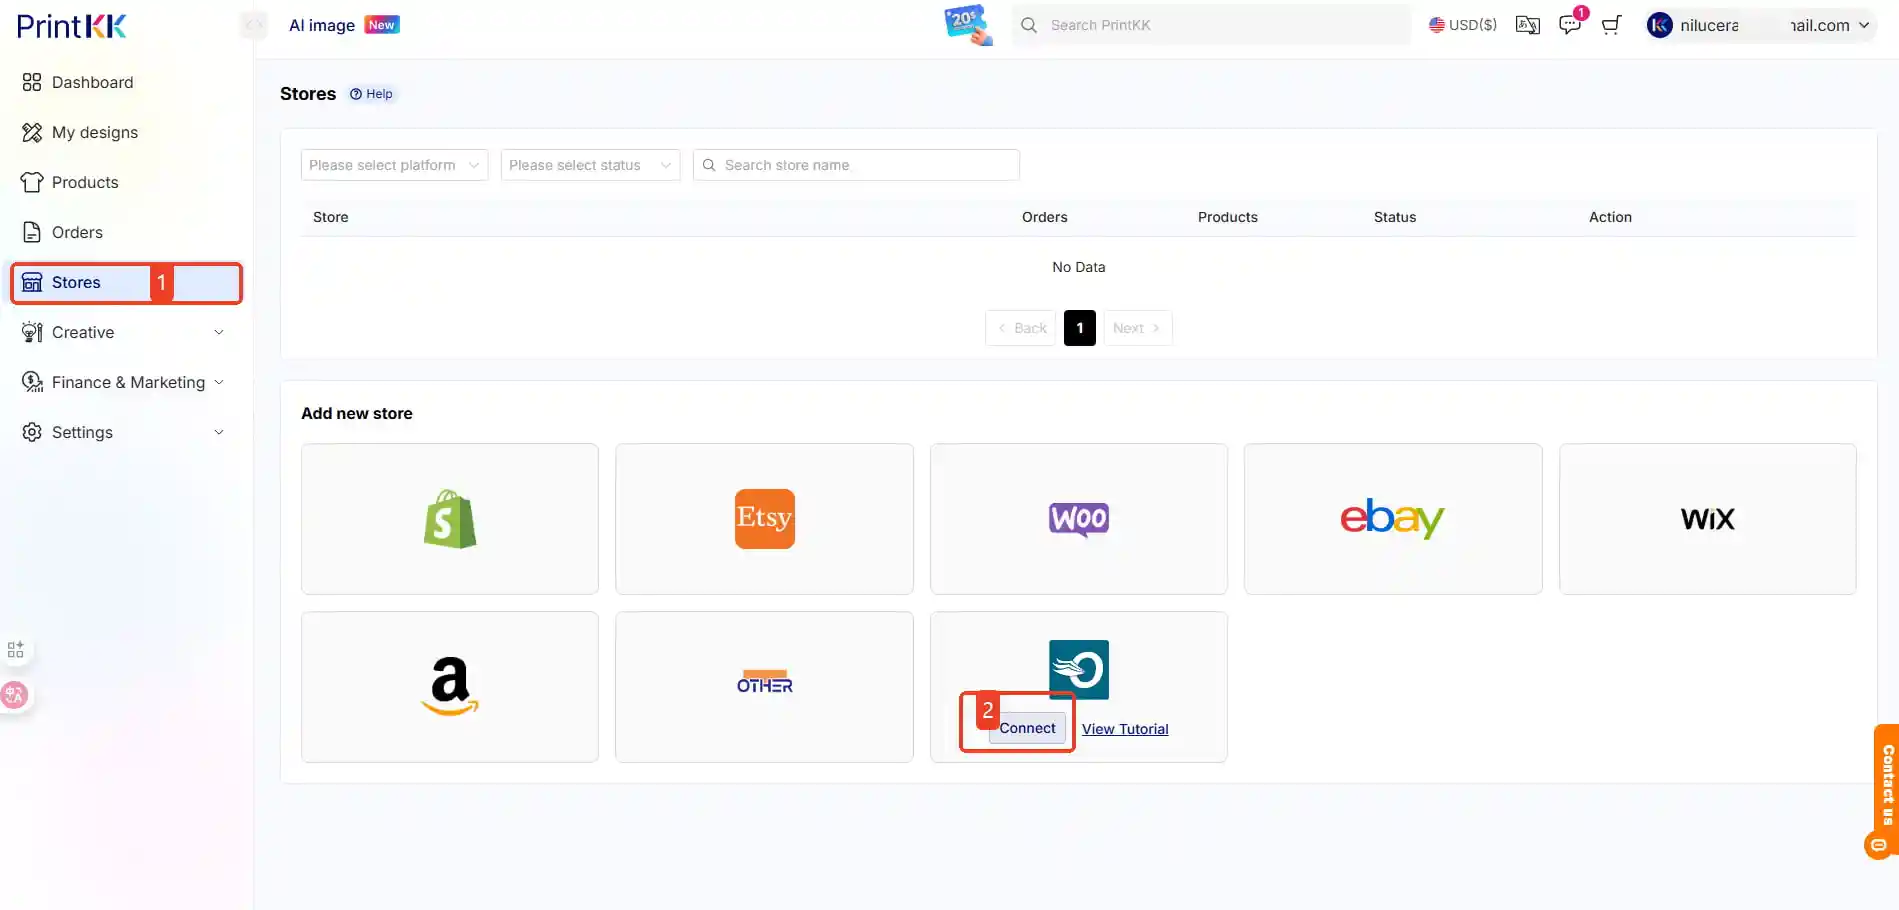This screenshot has width=1899, height=910.
Task: Click the user avatar icon
Action: click(1660, 25)
